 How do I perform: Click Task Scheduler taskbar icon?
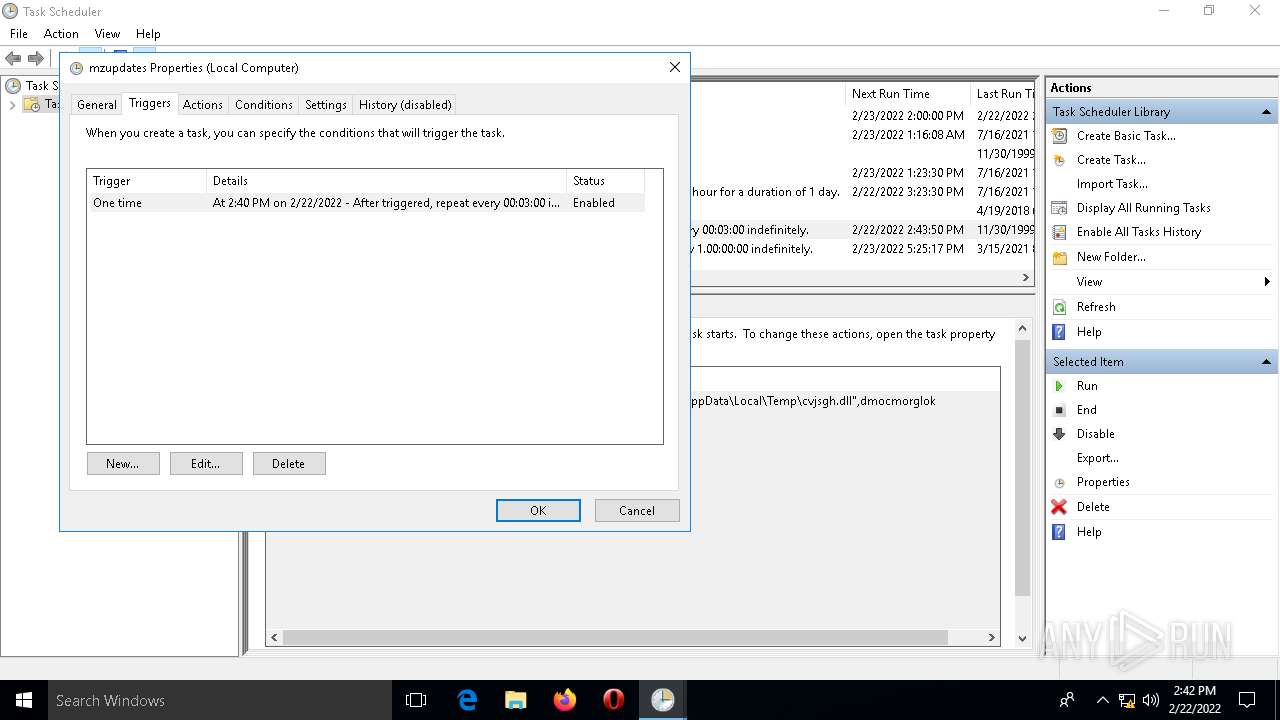click(x=662, y=700)
